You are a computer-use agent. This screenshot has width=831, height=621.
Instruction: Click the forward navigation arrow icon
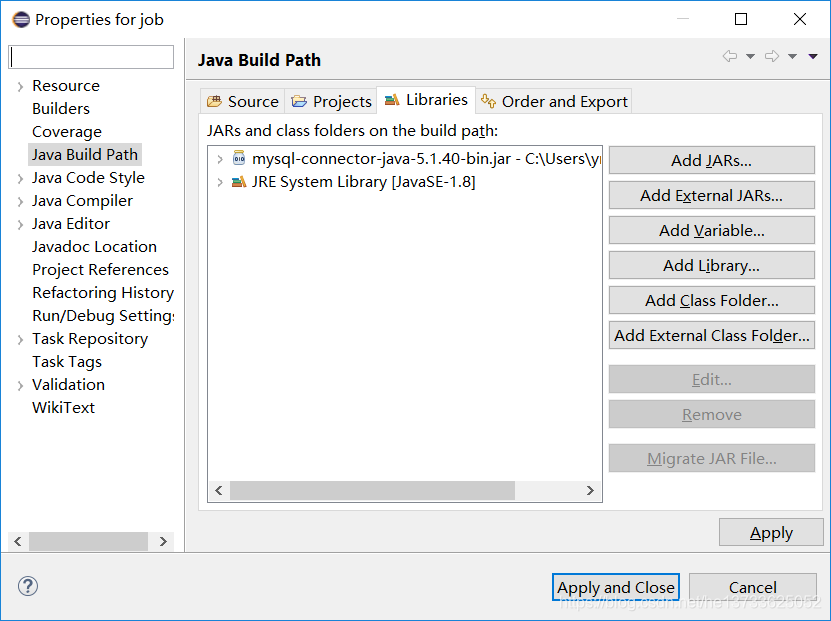coord(772,56)
